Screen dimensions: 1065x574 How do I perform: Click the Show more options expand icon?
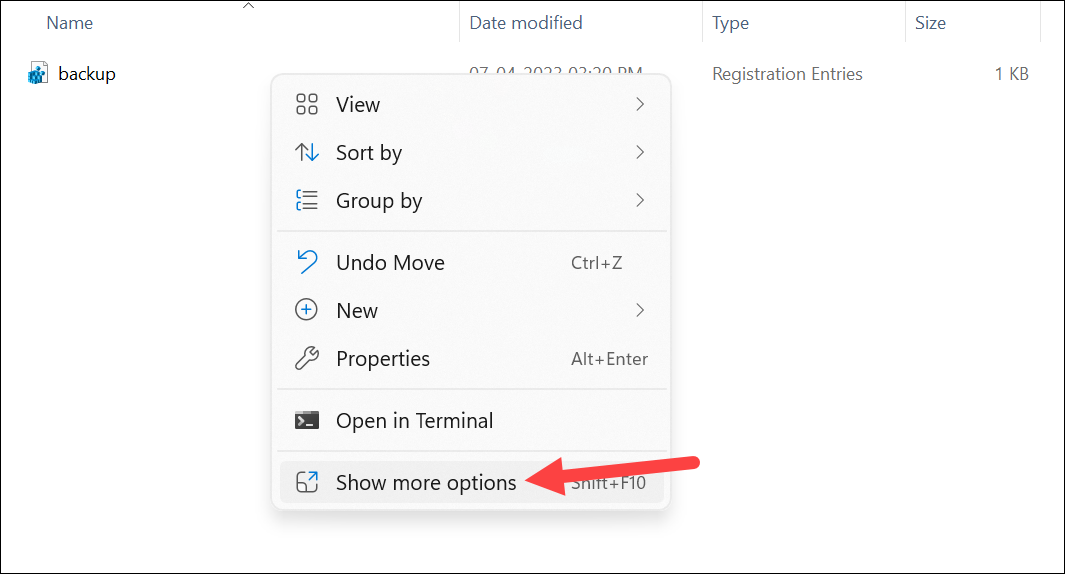pos(306,482)
